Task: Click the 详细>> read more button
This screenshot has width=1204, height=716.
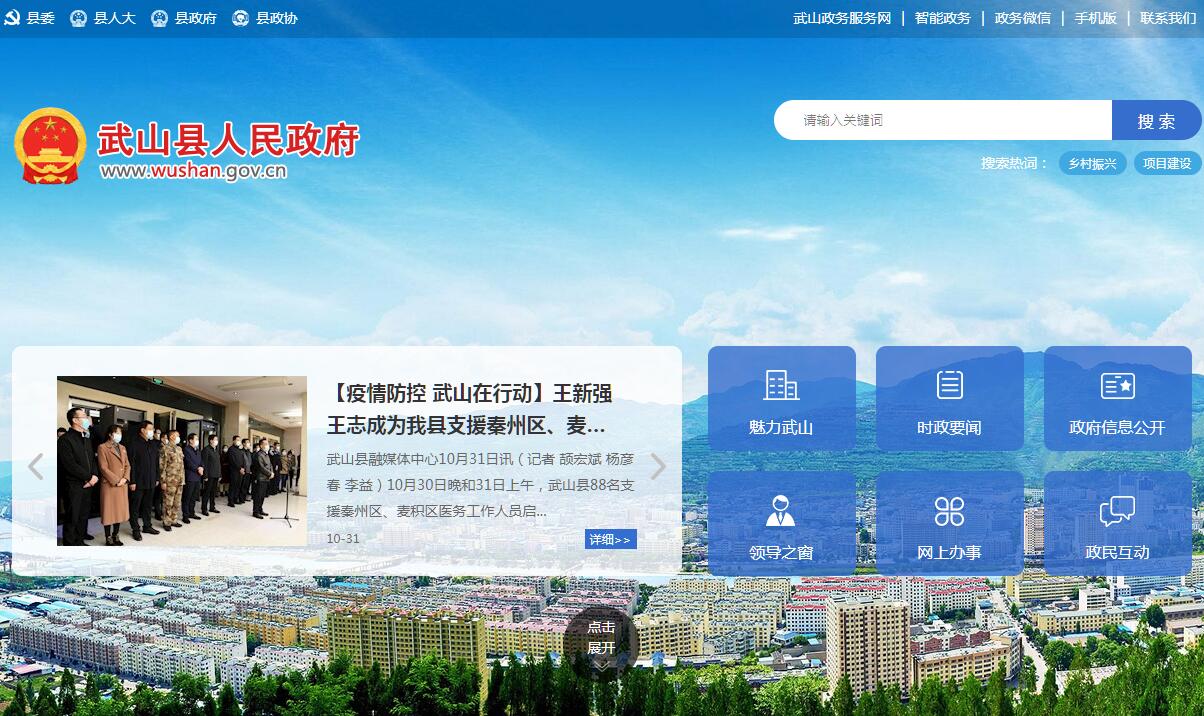Action: click(x=610, y=540)
